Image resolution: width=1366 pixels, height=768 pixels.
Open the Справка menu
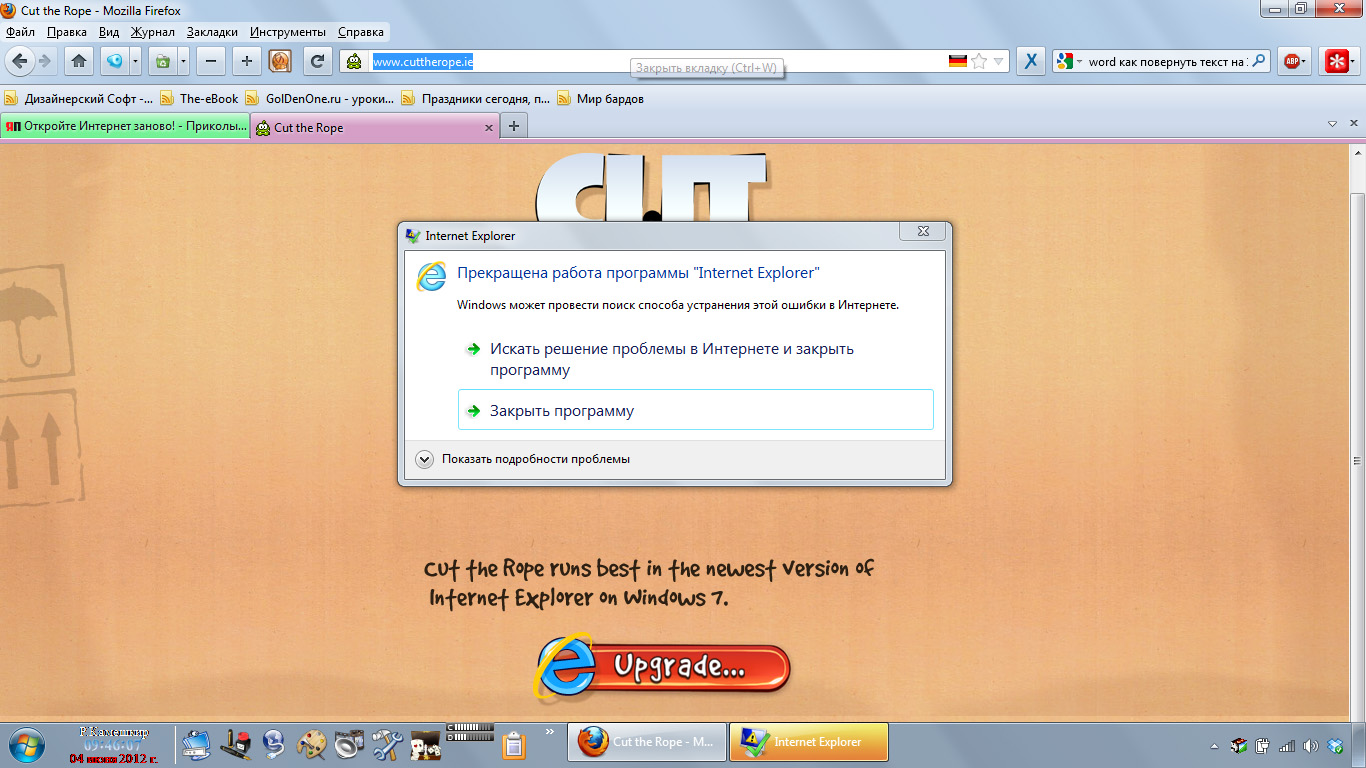pyautogui.click(x=361, y=32)
